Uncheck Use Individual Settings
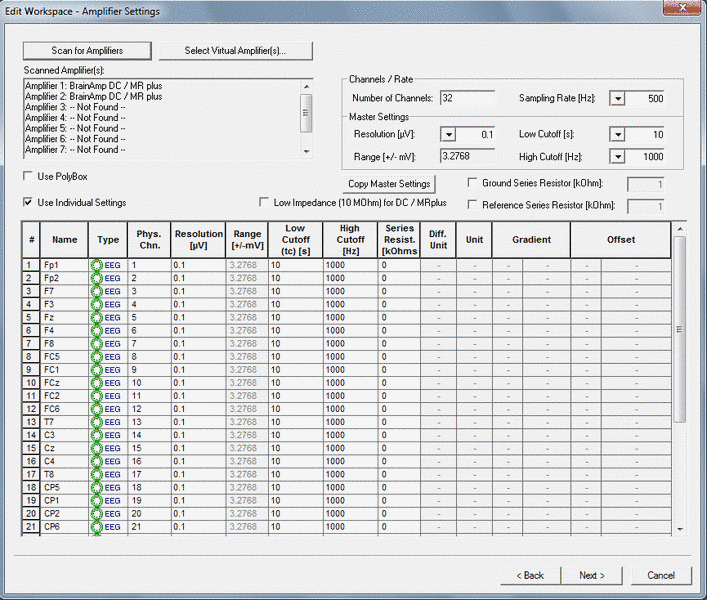Viewport: 707px width, 600px height. pyautogui.click(x=28, y=202)
